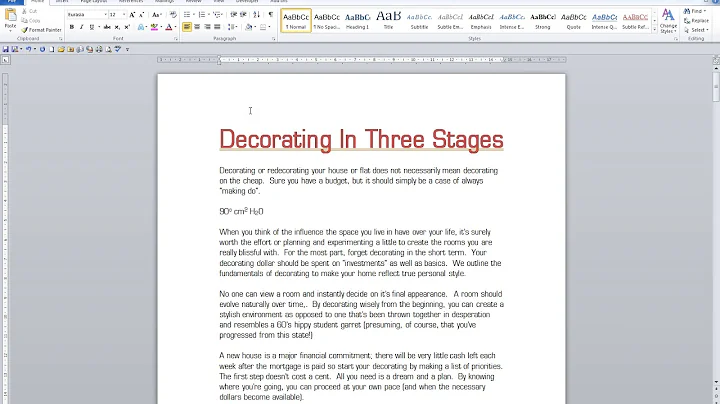Click Spelling check icon in Quick Access Toolbar
720x404 pixels.
118,49
